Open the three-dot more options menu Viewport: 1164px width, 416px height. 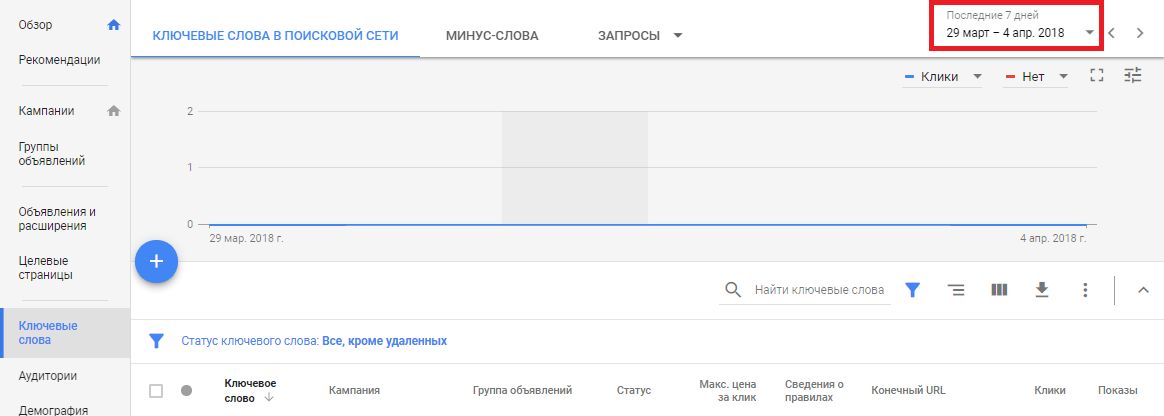coord(1085,290)
